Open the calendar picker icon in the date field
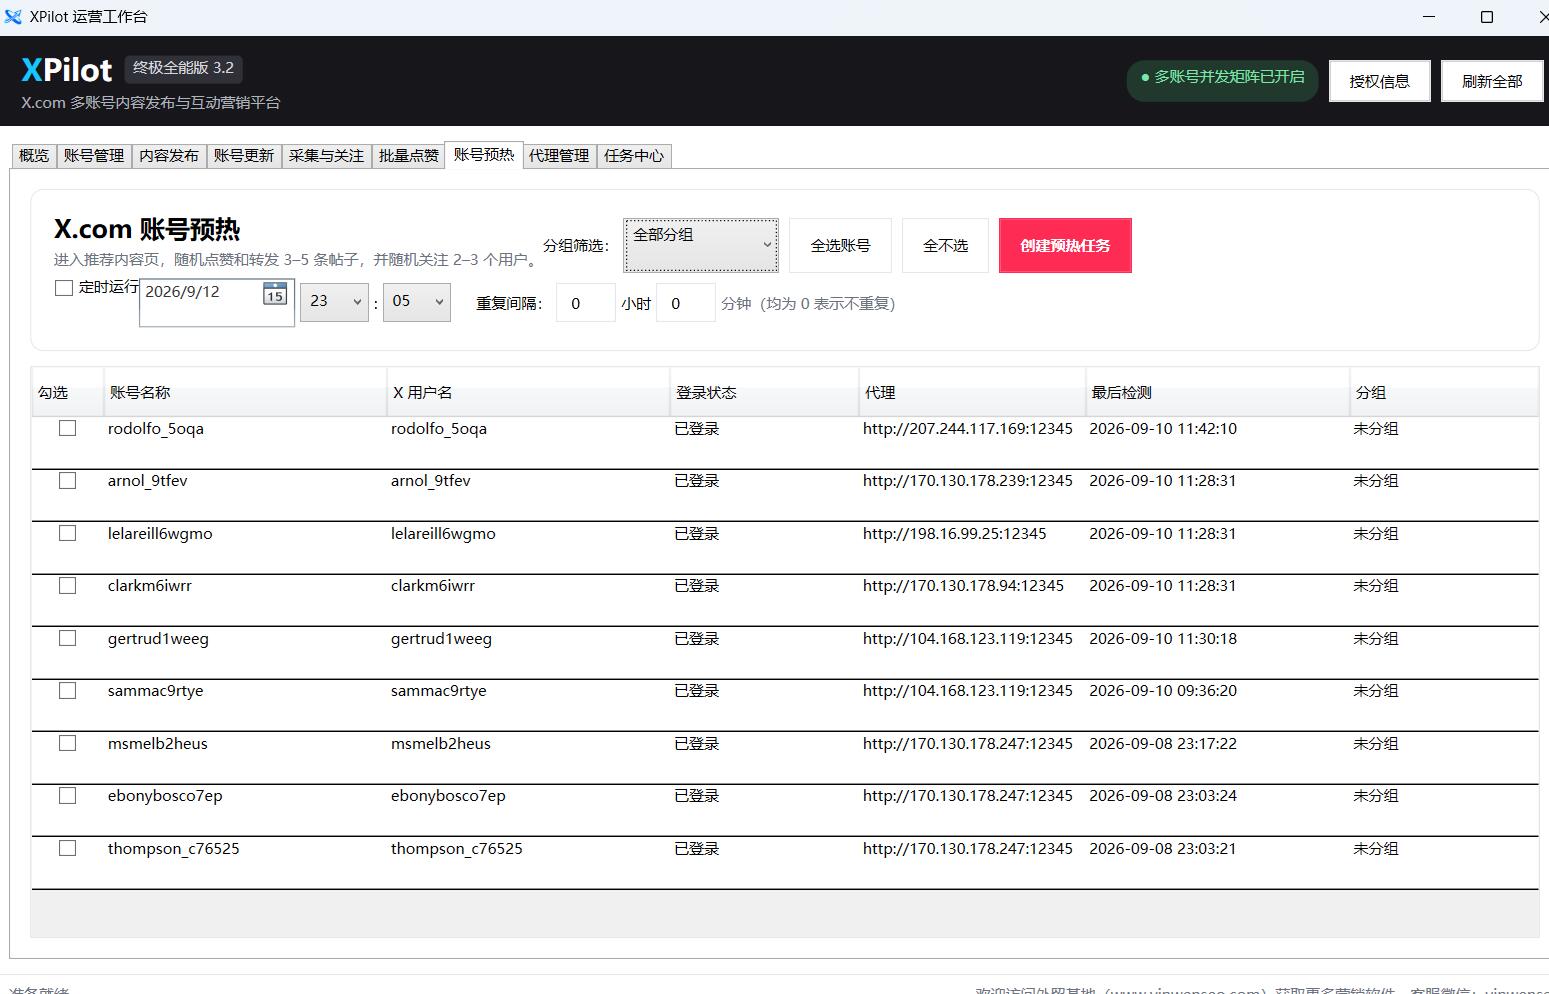The height and width of the screenshot is (994, 1549). coord(275,293)
